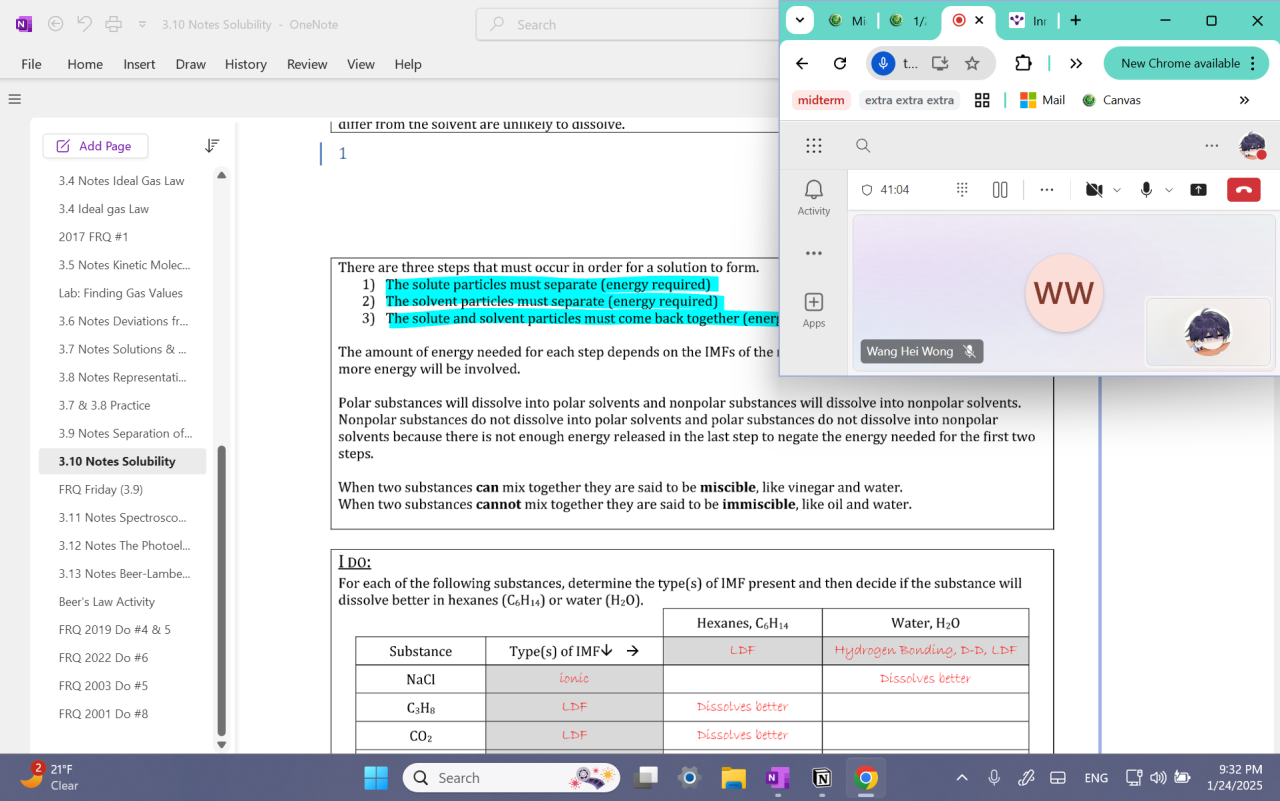Toggle the camera on or off
The width and height of the screenshot is (1280, 801).
[x=1094, y=190]
